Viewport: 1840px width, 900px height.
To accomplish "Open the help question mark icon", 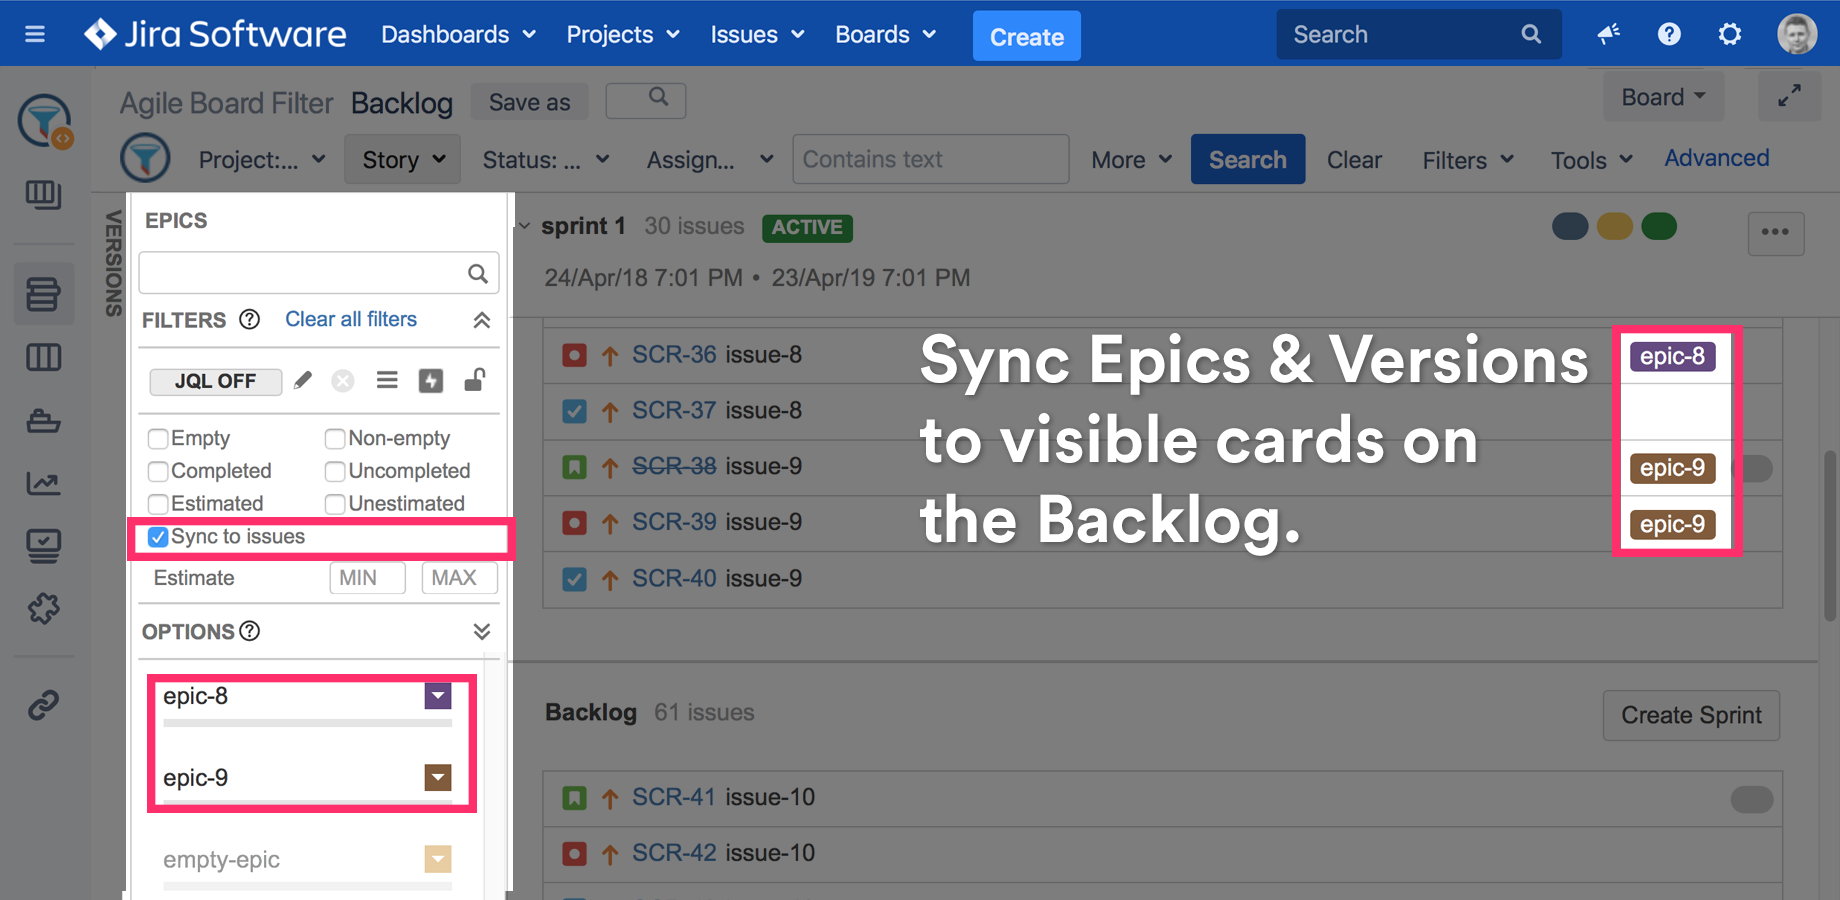I will click(1668, 35).
